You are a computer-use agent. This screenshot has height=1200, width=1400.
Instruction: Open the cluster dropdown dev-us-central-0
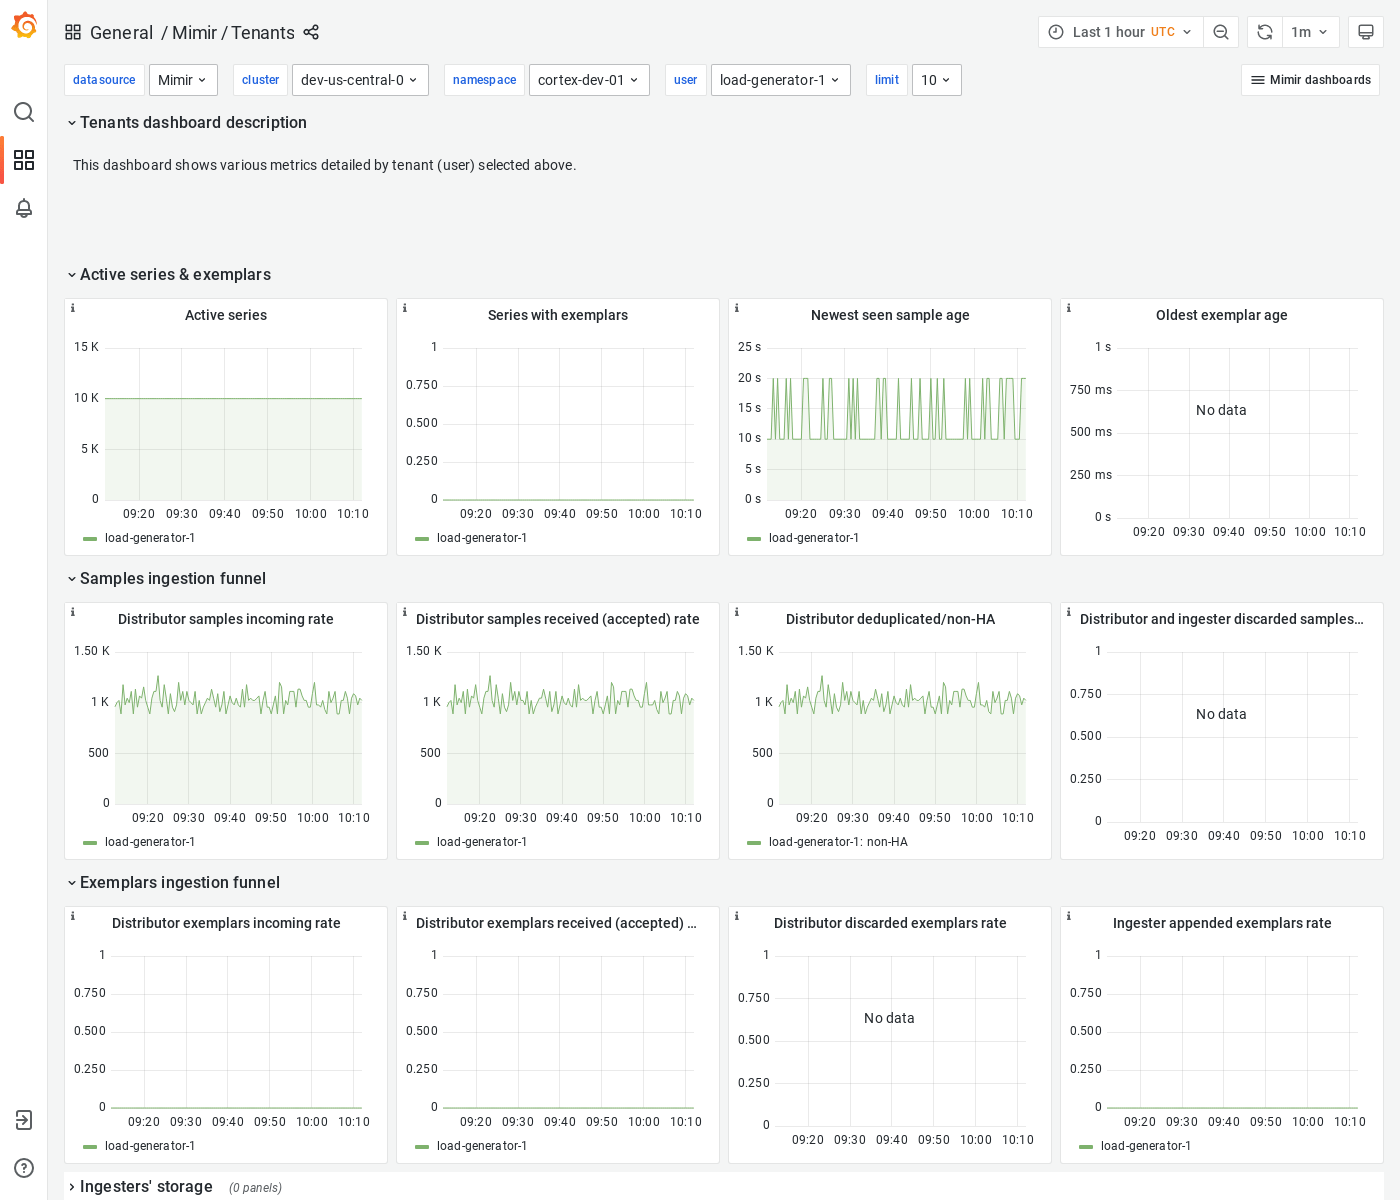coord(360,79)
